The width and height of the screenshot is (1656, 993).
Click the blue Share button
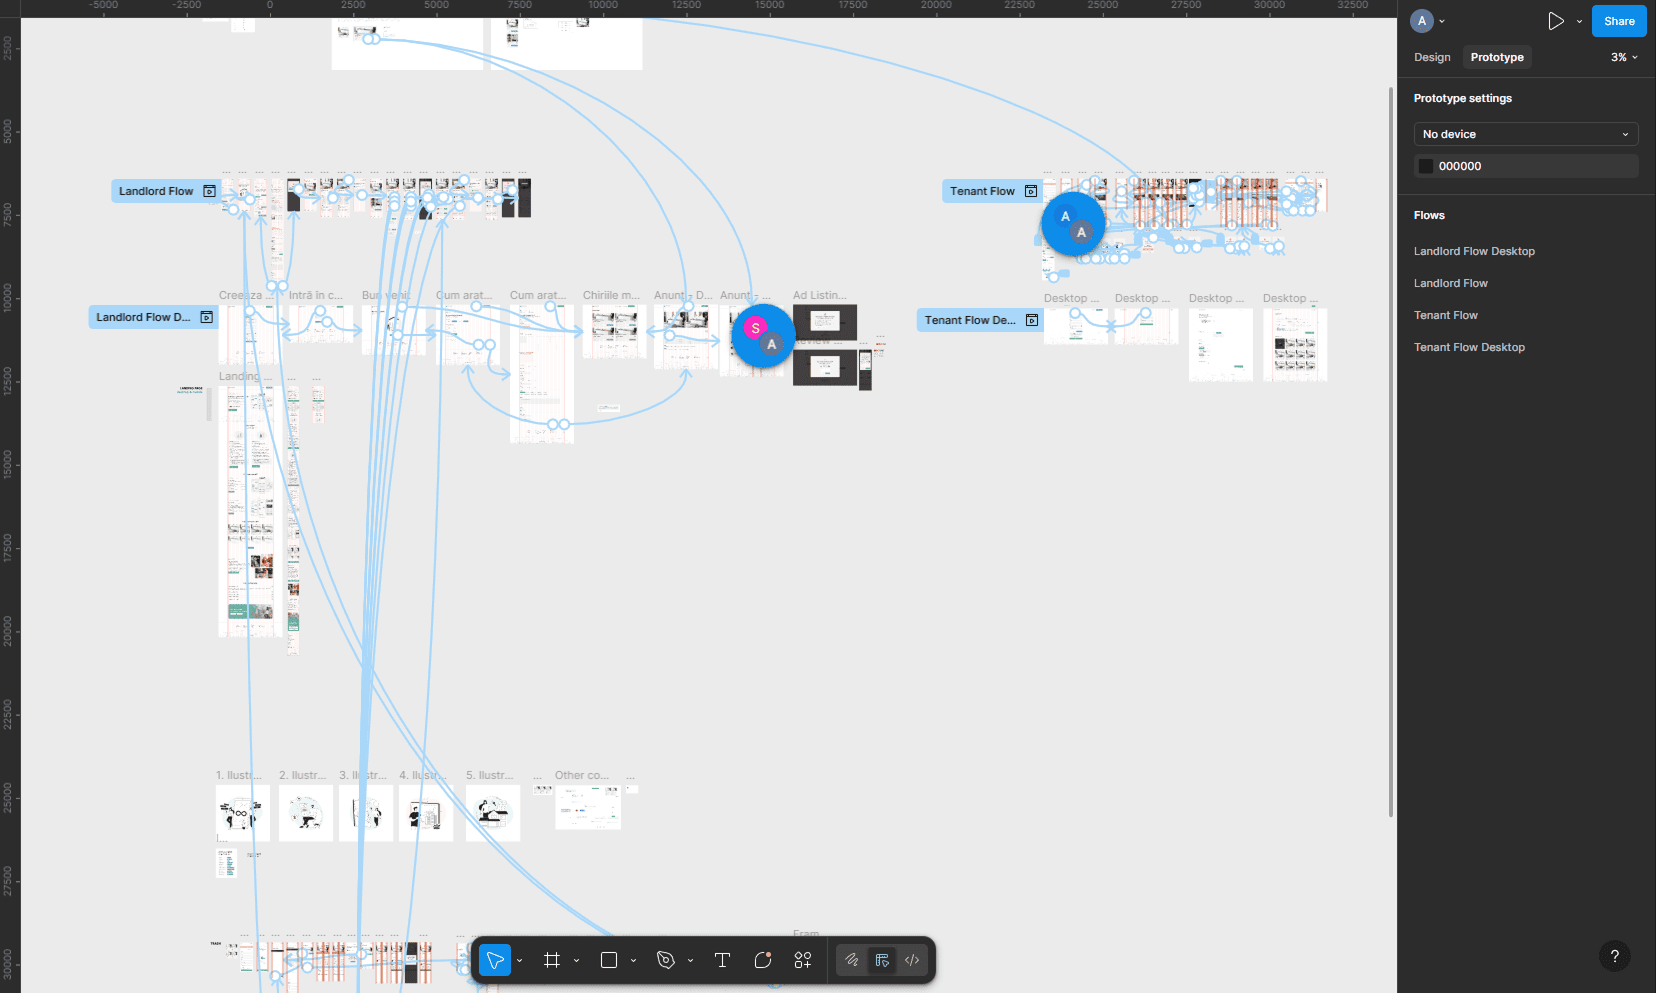point(1619,21)
